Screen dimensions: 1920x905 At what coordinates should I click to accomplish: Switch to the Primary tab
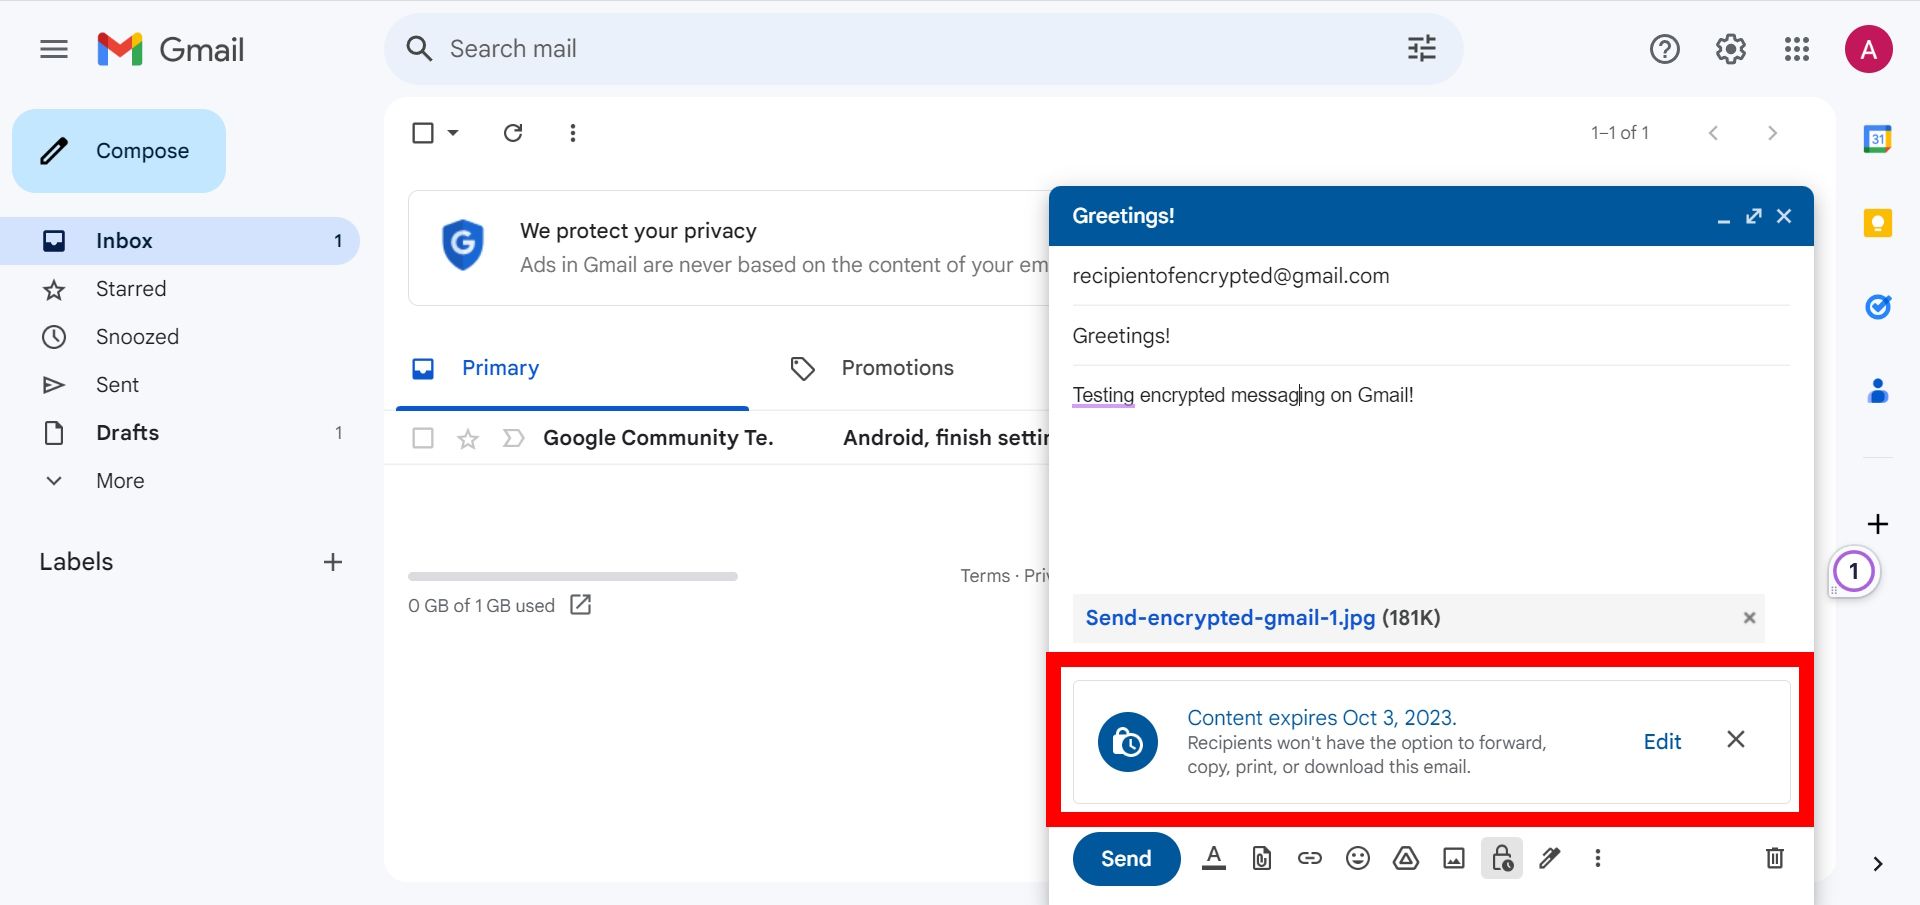click(x=572, y=368)
